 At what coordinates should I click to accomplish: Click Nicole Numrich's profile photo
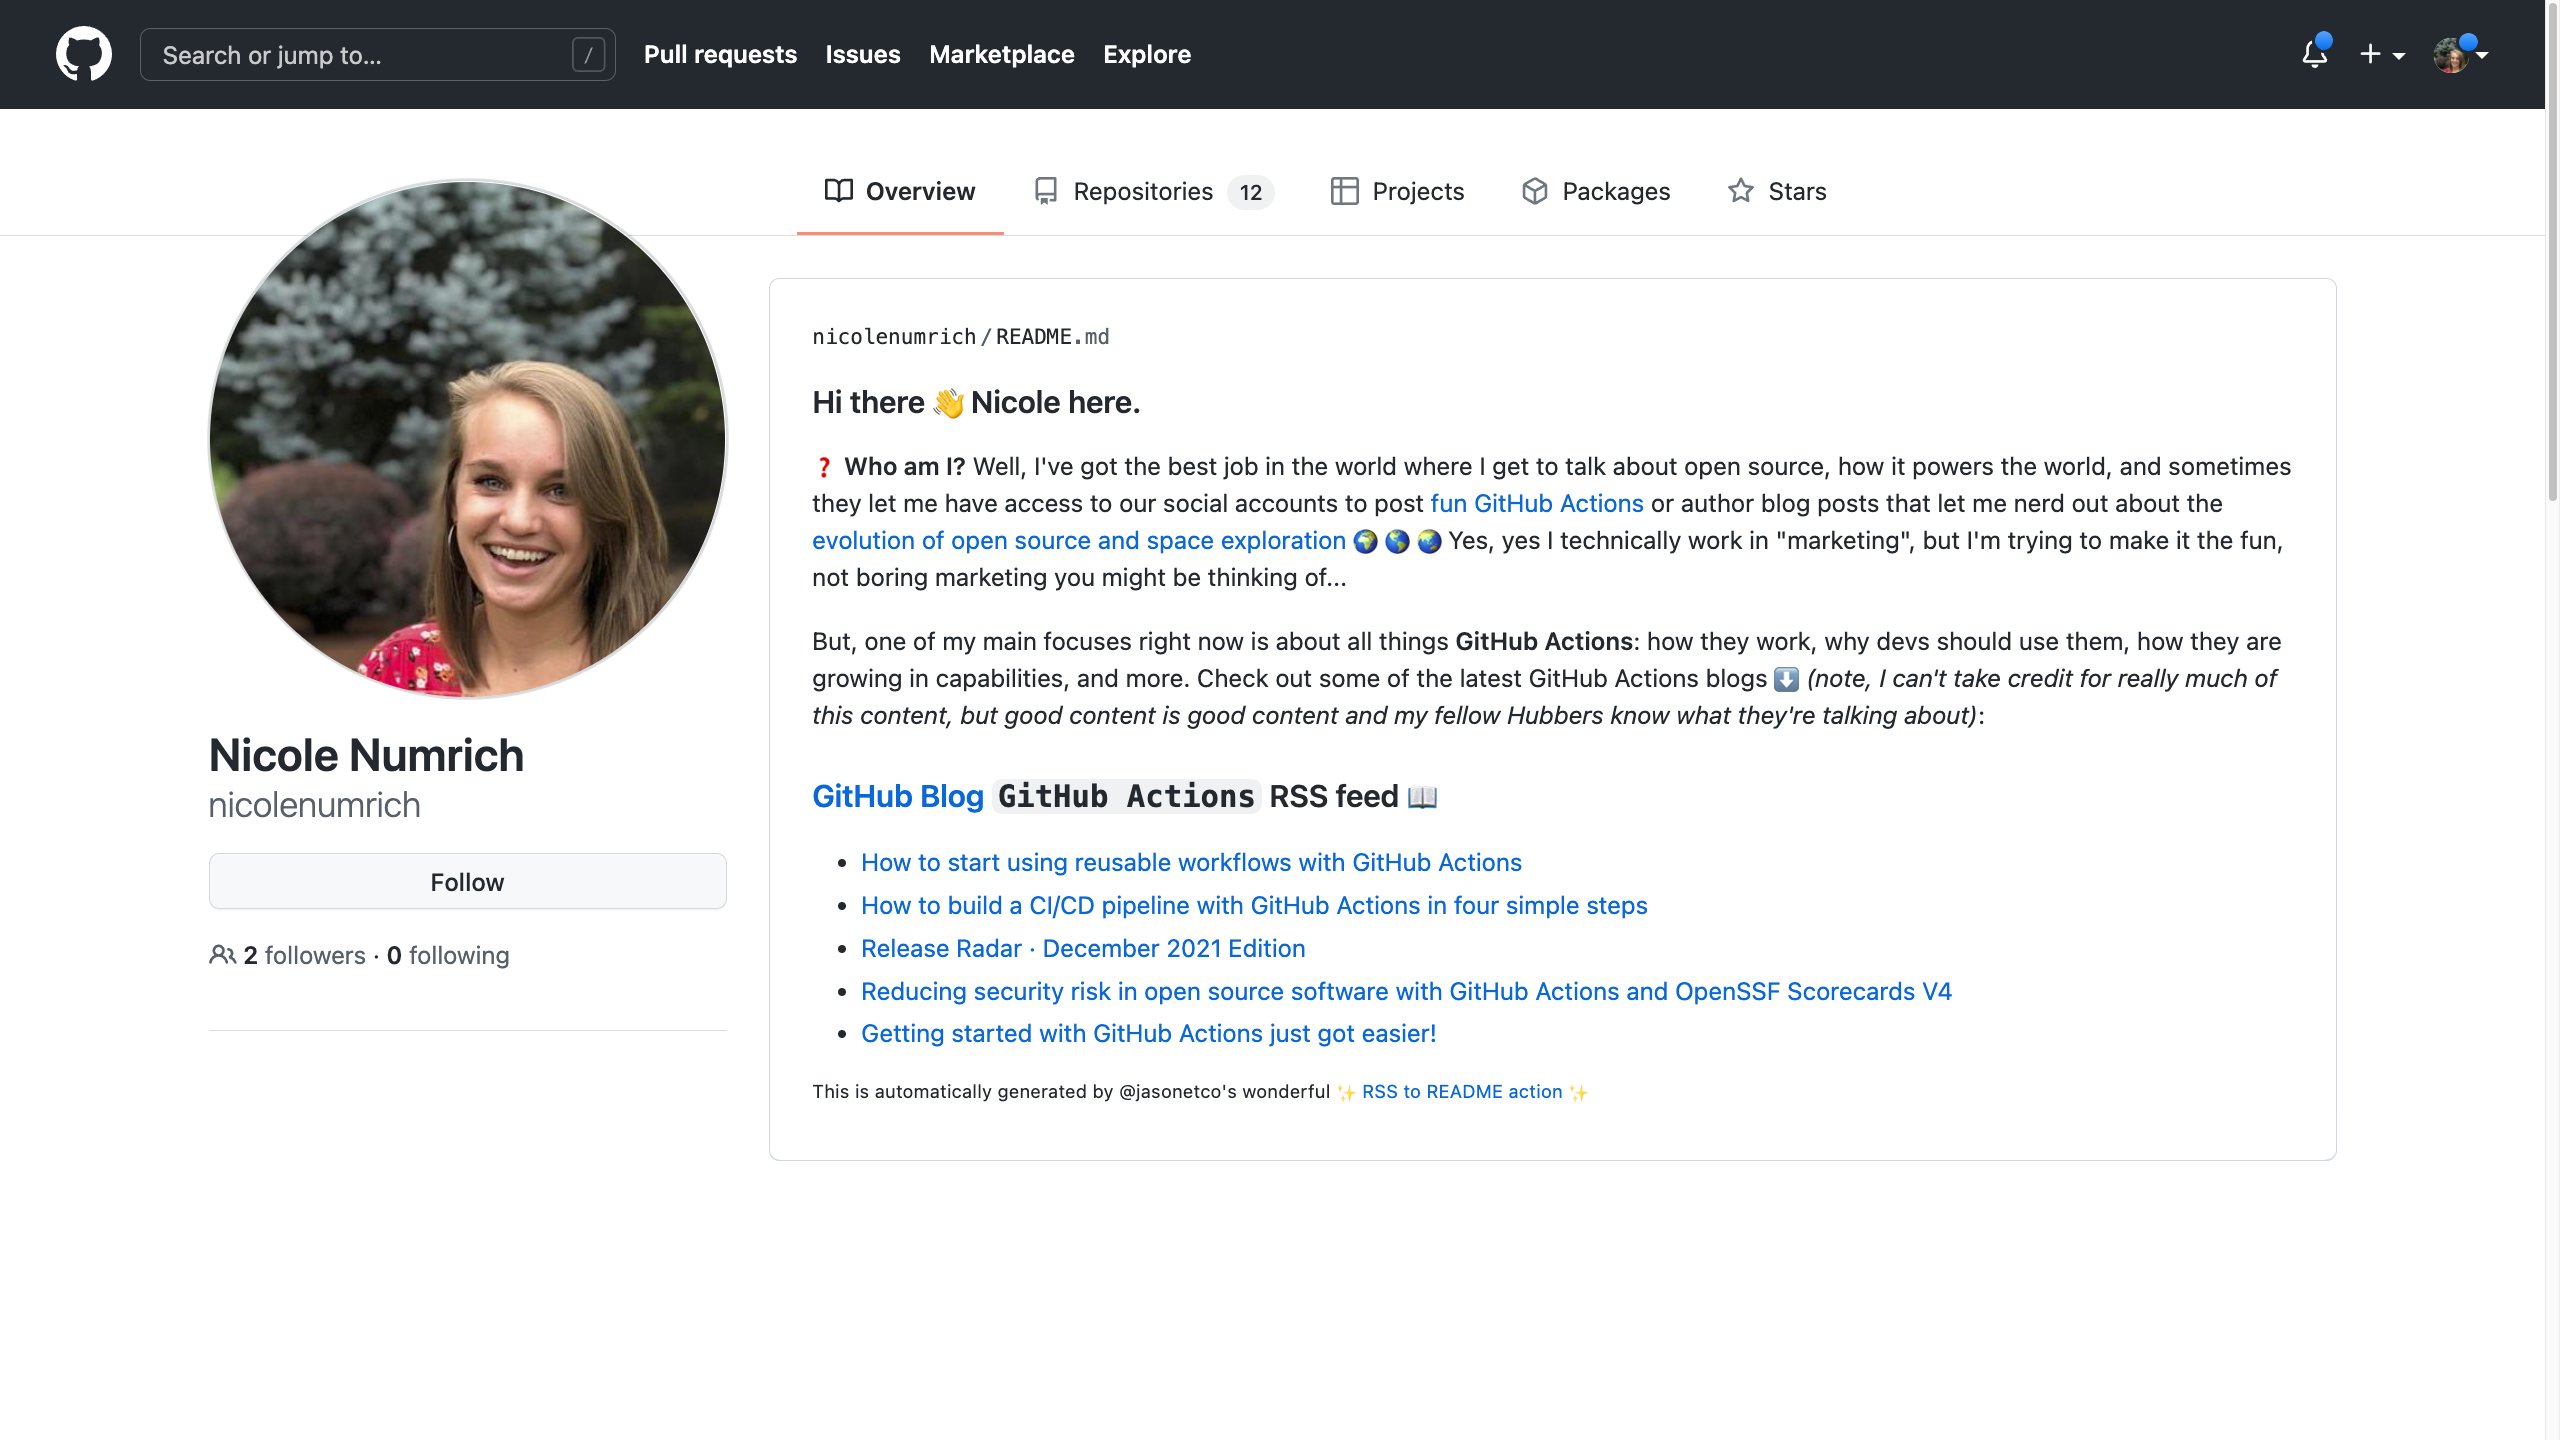coord(467,438)
